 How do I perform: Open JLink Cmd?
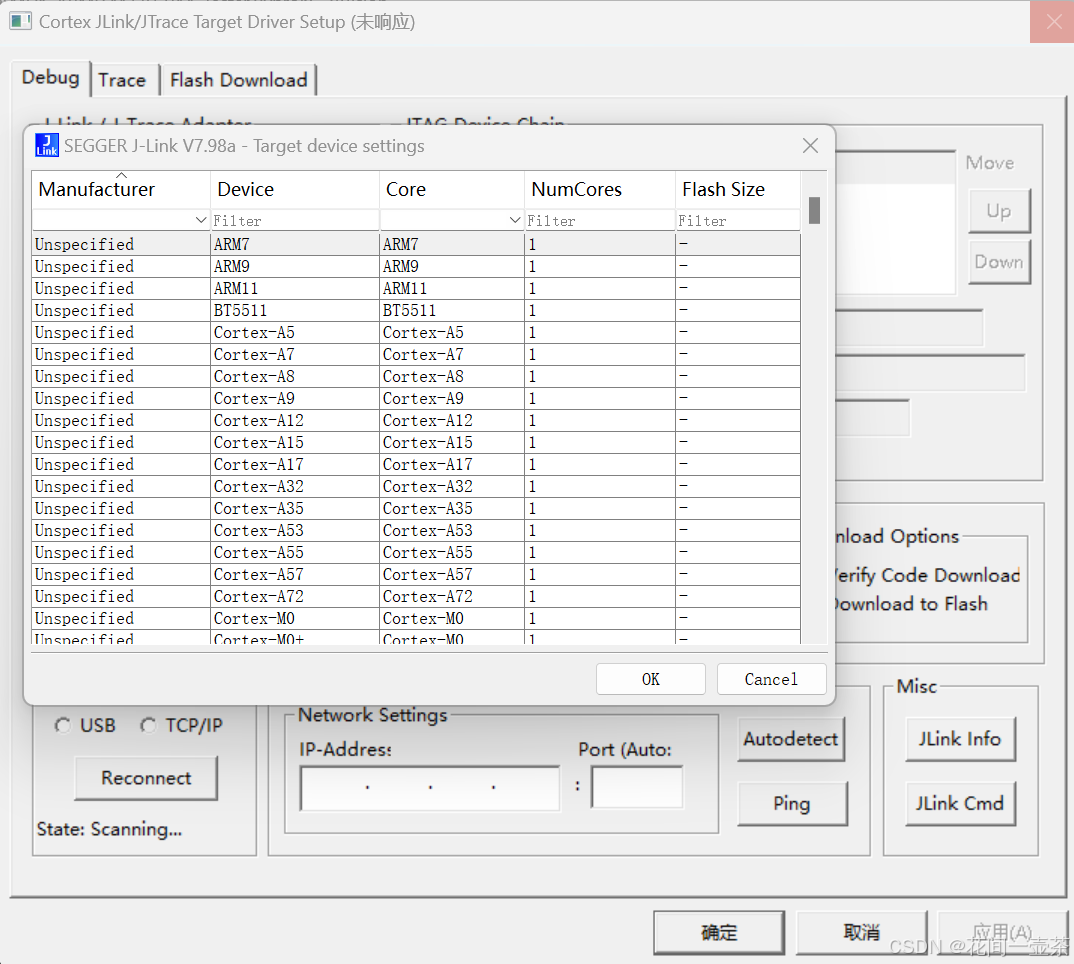coord(960,803)
